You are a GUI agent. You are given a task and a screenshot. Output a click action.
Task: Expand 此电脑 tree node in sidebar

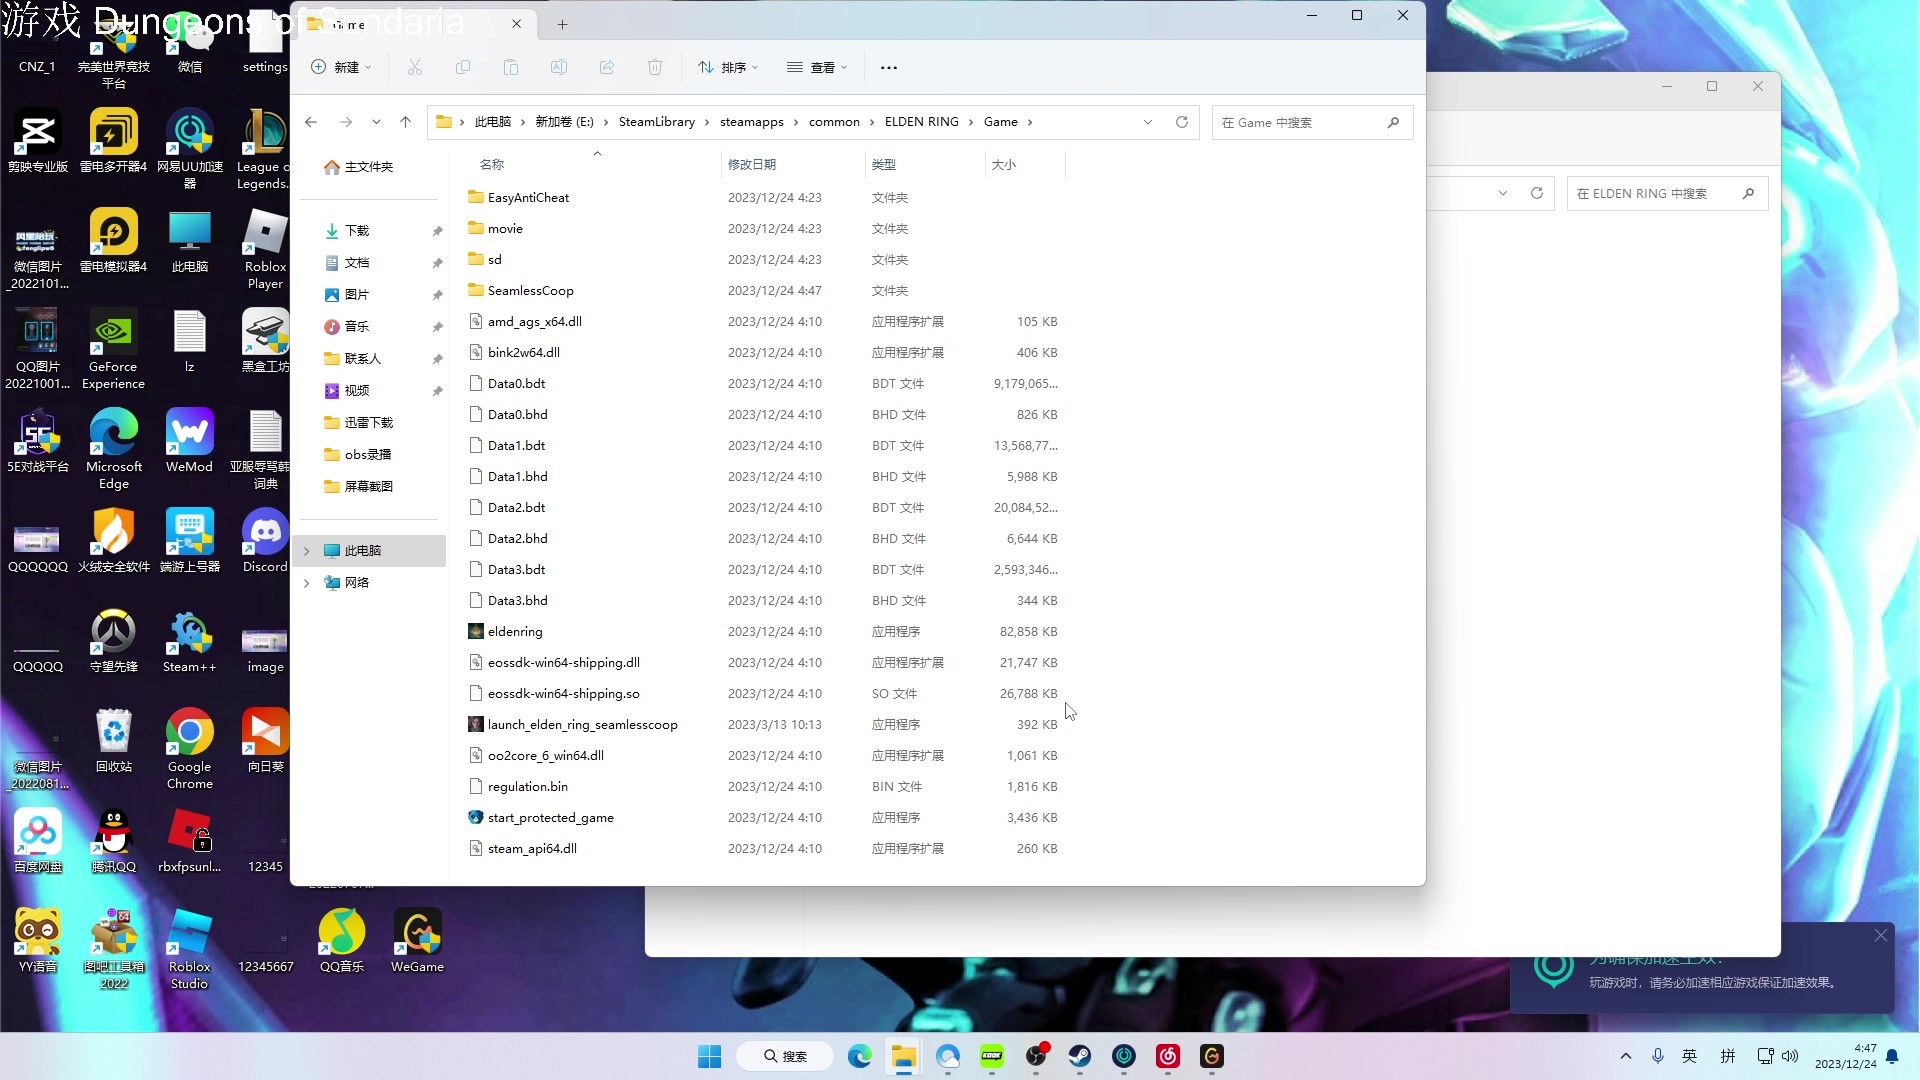click(x=307, y=551)
